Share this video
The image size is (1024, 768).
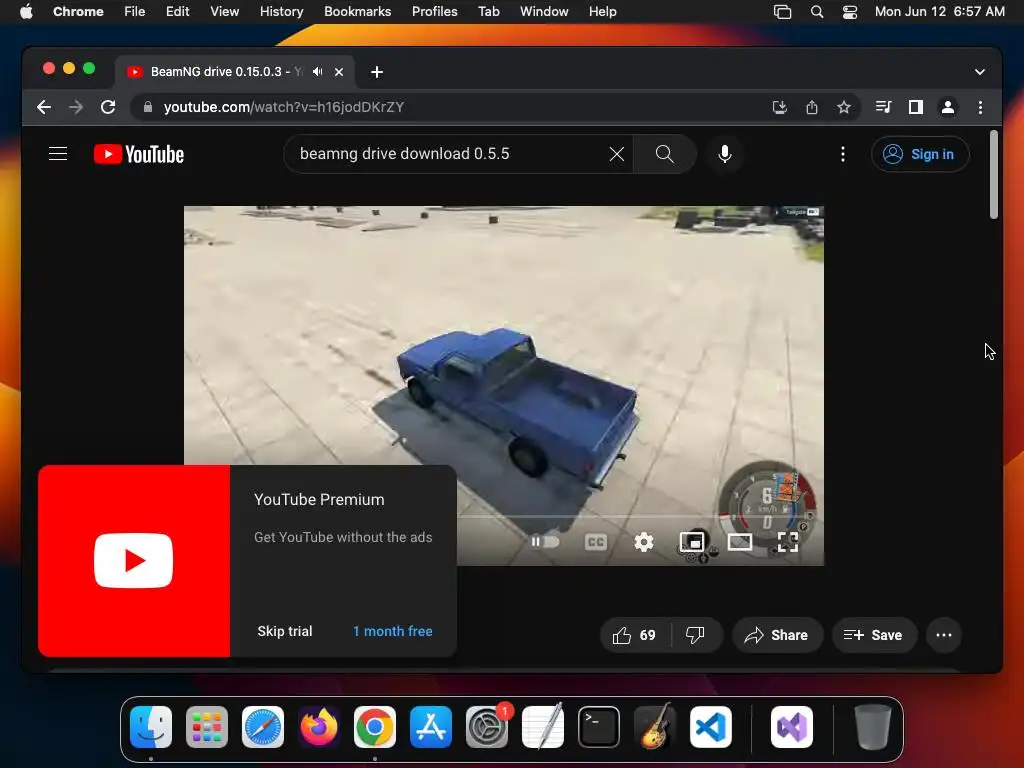(x=777, y=635)
